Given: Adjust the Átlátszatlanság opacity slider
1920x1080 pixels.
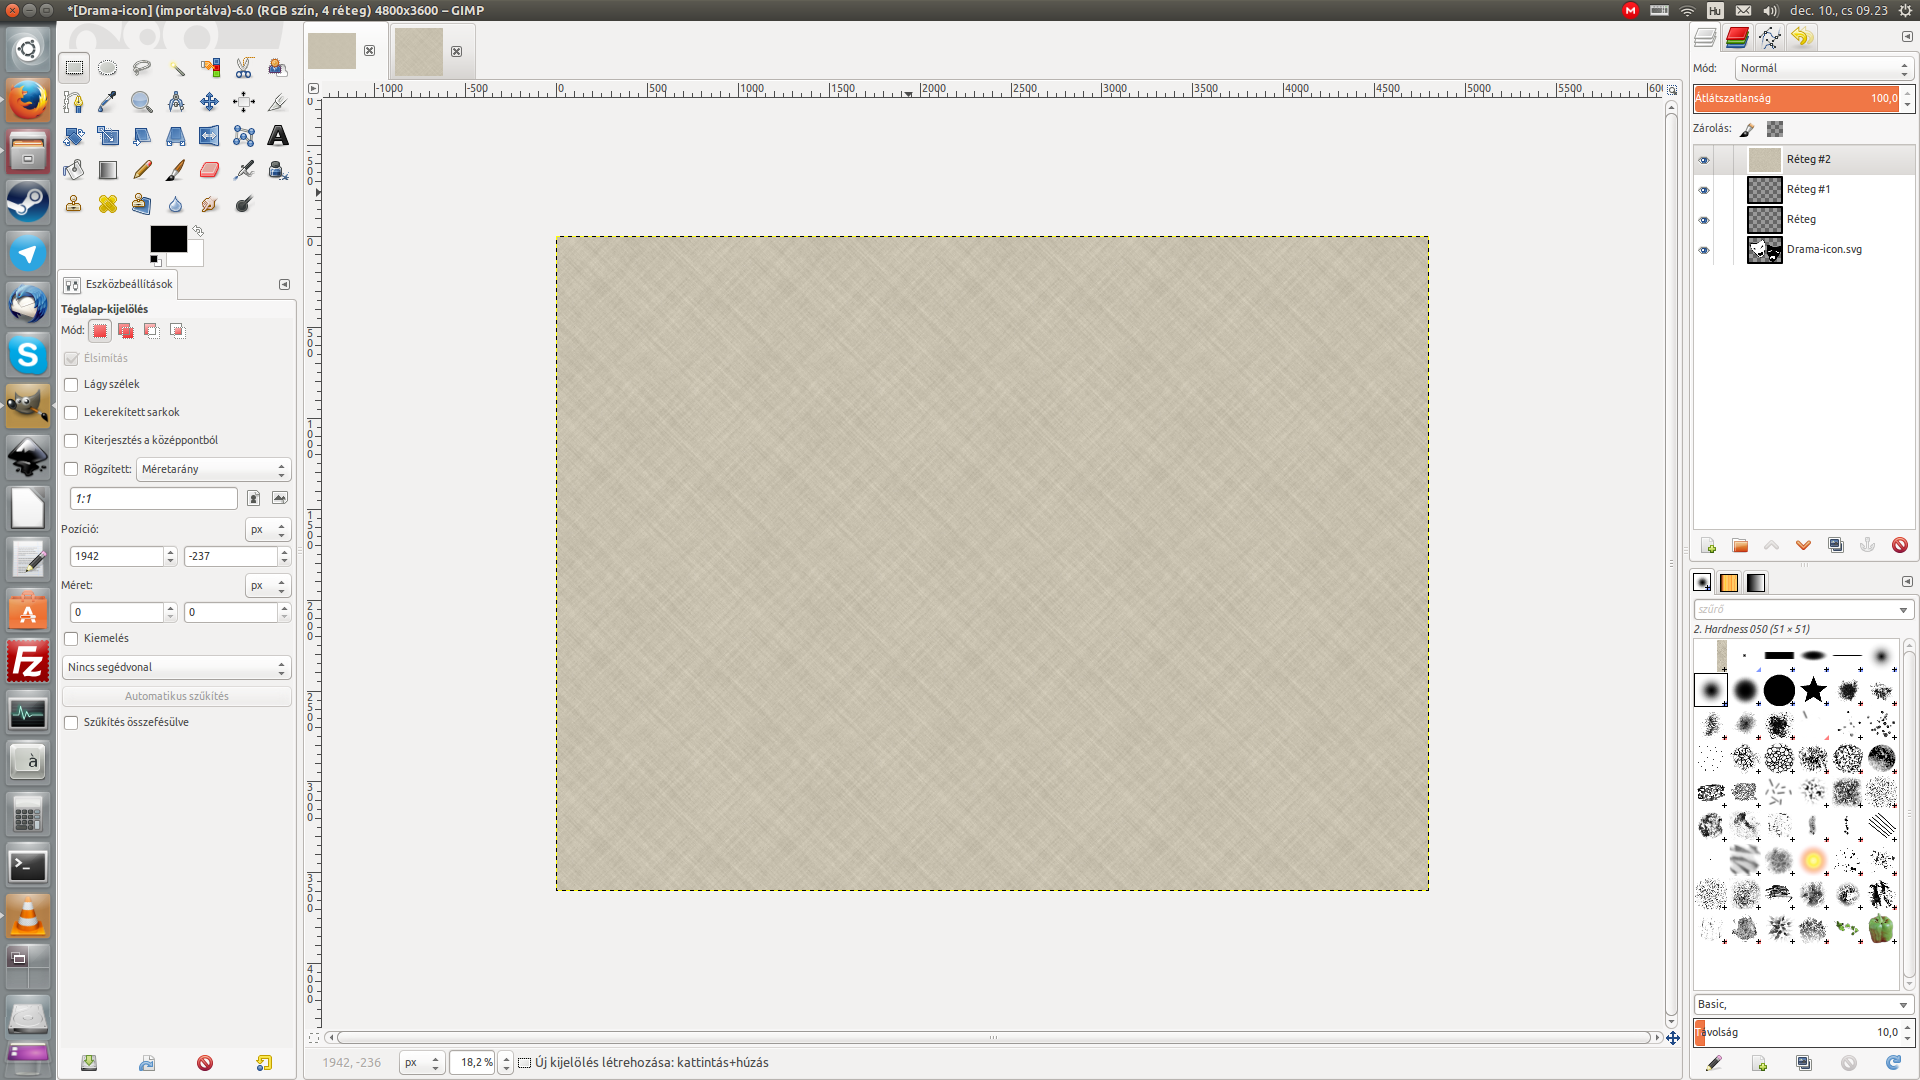Looking at the screenshot, I should click(x=1797, y=98).
